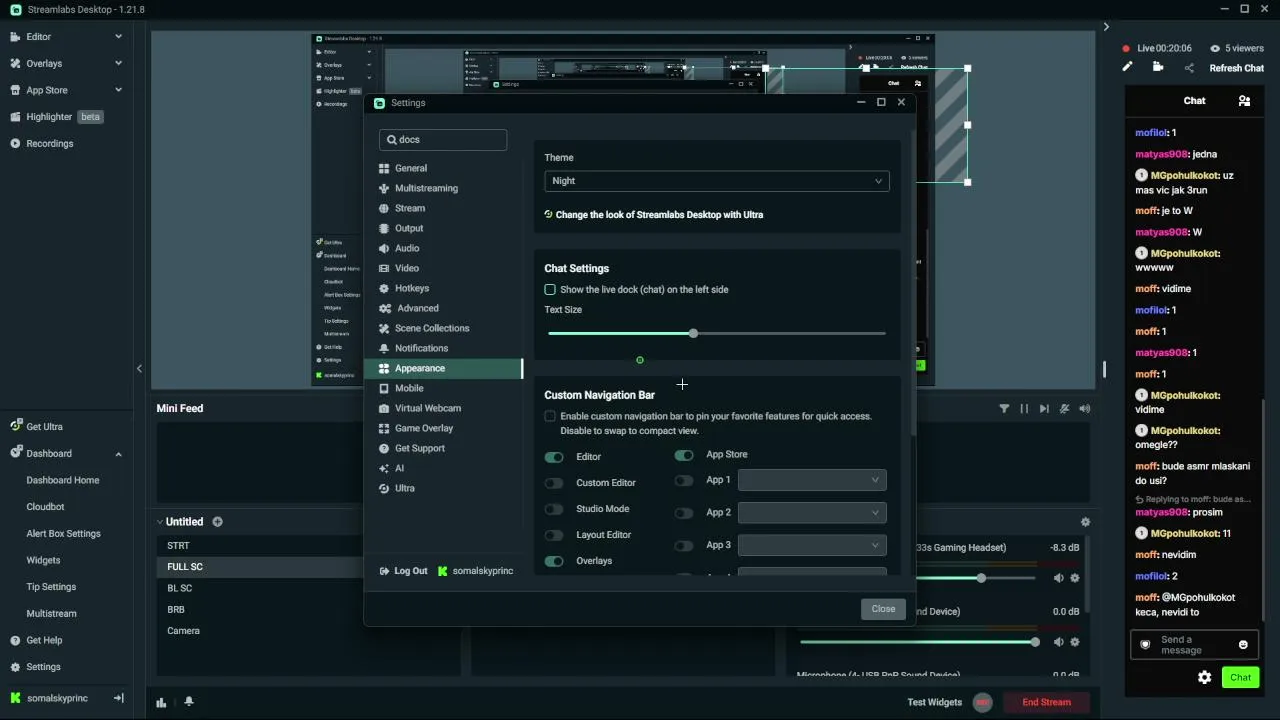Open the App 3 dropdown
This screenshot has height=720, width=1280.
coord(812,545)
